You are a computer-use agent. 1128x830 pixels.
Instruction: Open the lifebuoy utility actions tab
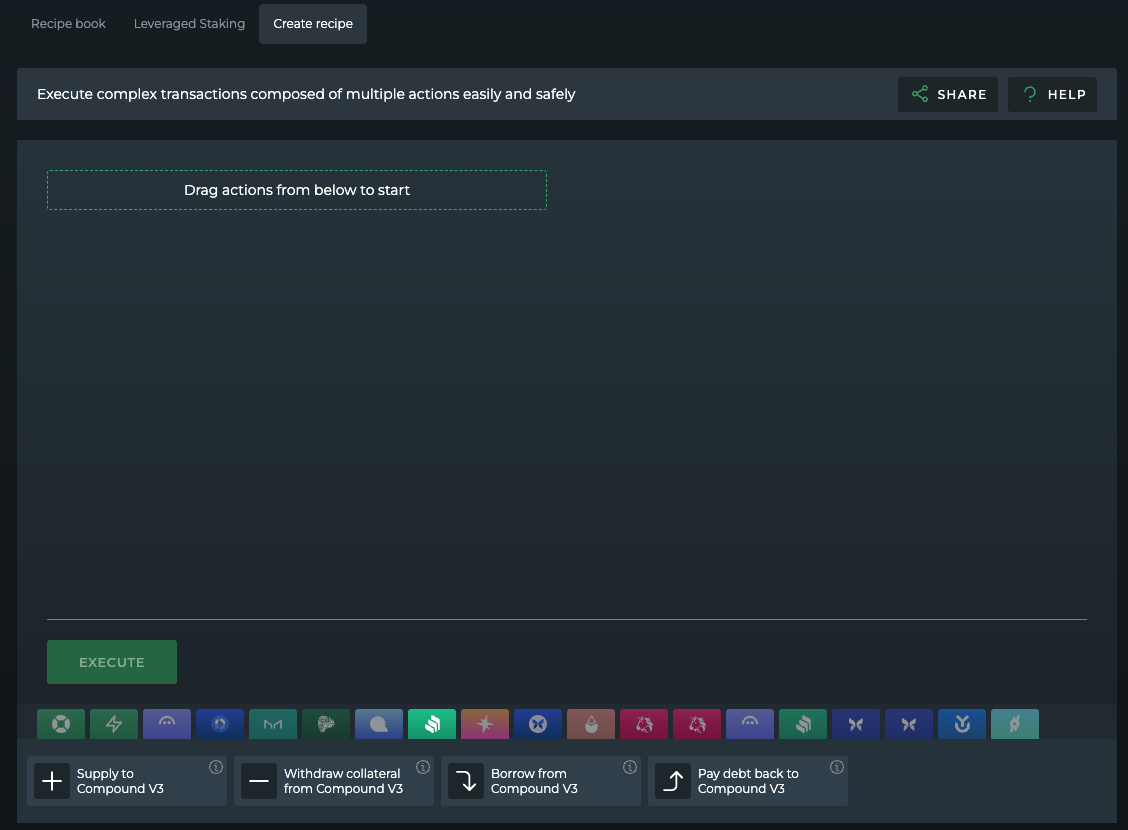pyautogui.click(x=61, y=724)
